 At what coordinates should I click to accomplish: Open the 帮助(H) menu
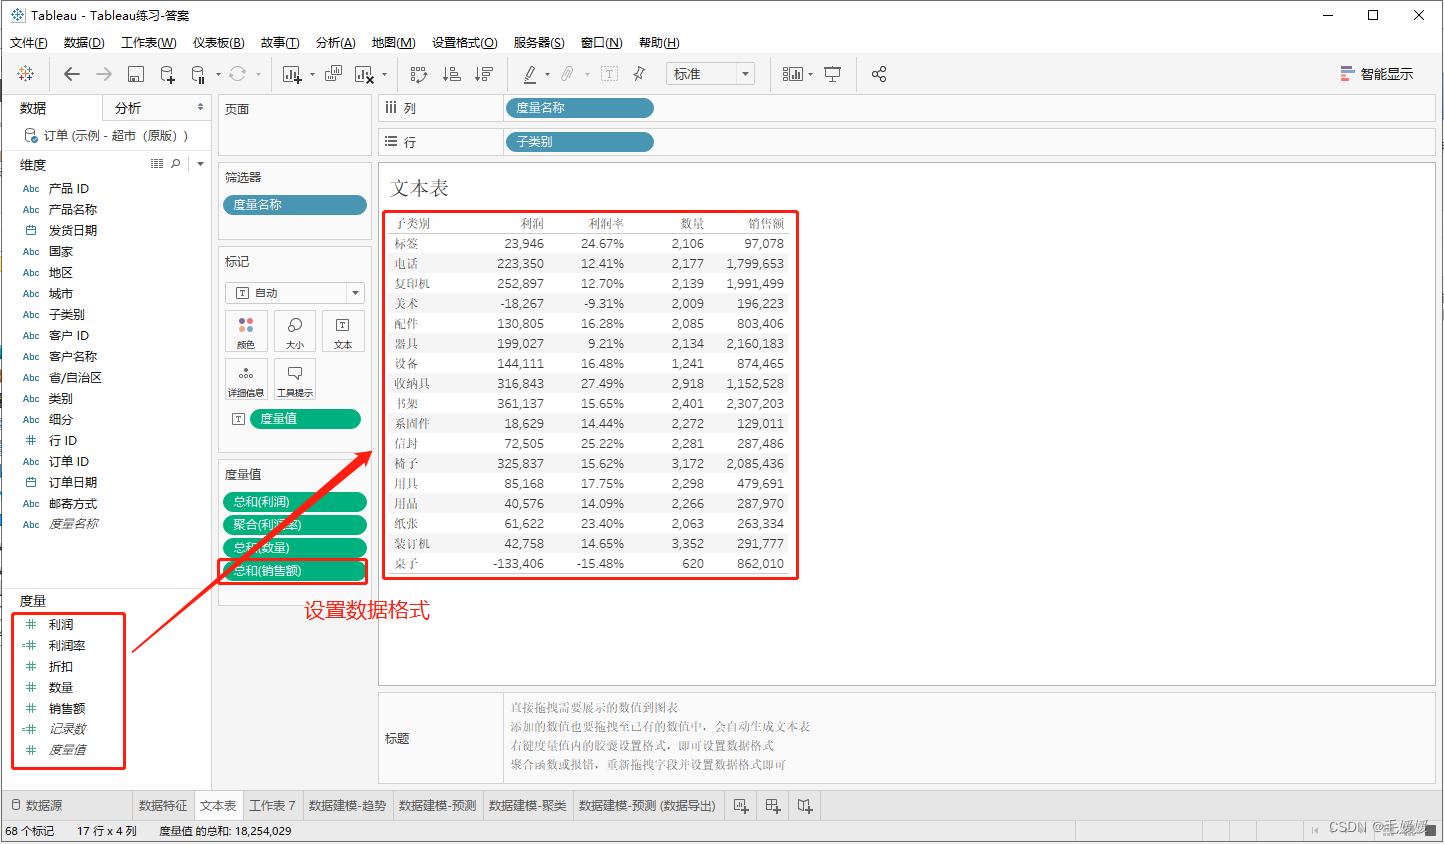659,43
